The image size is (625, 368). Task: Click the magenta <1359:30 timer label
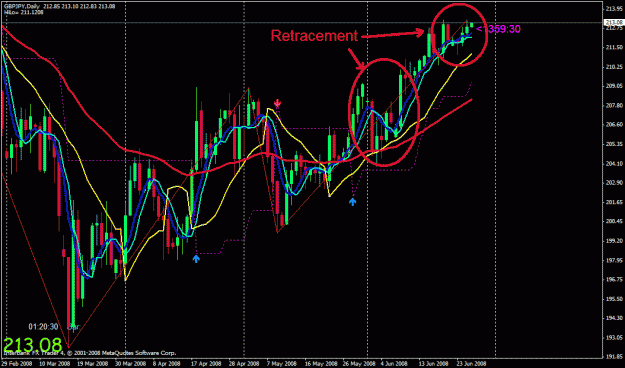498,29
